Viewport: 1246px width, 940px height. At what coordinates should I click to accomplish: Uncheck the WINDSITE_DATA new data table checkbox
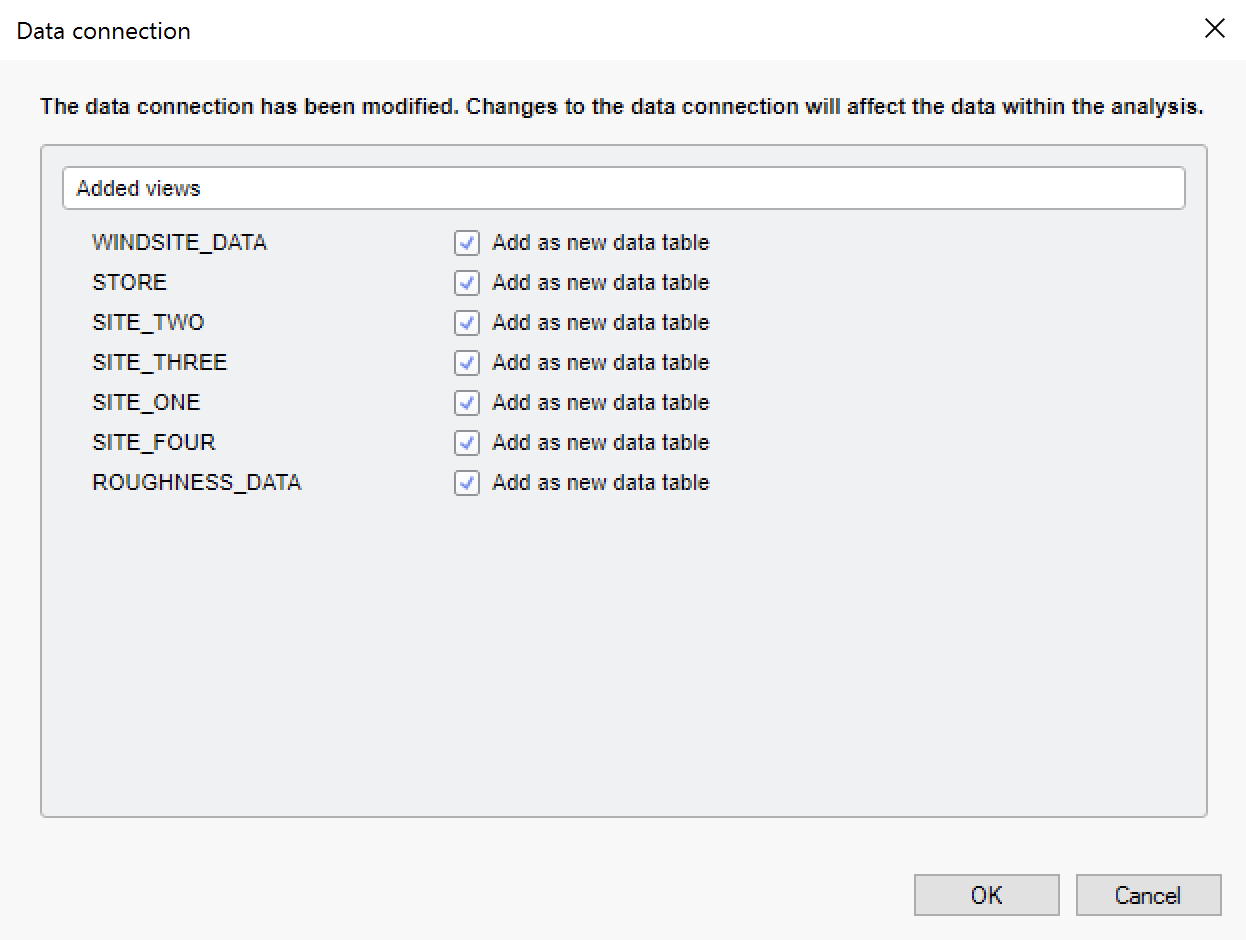[467, 243]
